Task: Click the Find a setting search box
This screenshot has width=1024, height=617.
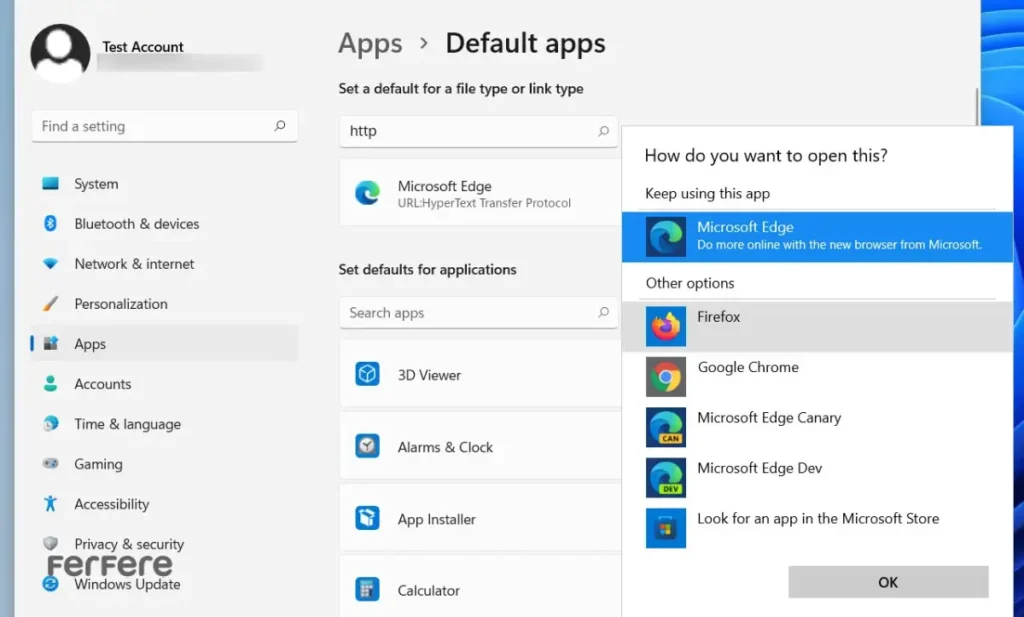Action: click(155, 127)
